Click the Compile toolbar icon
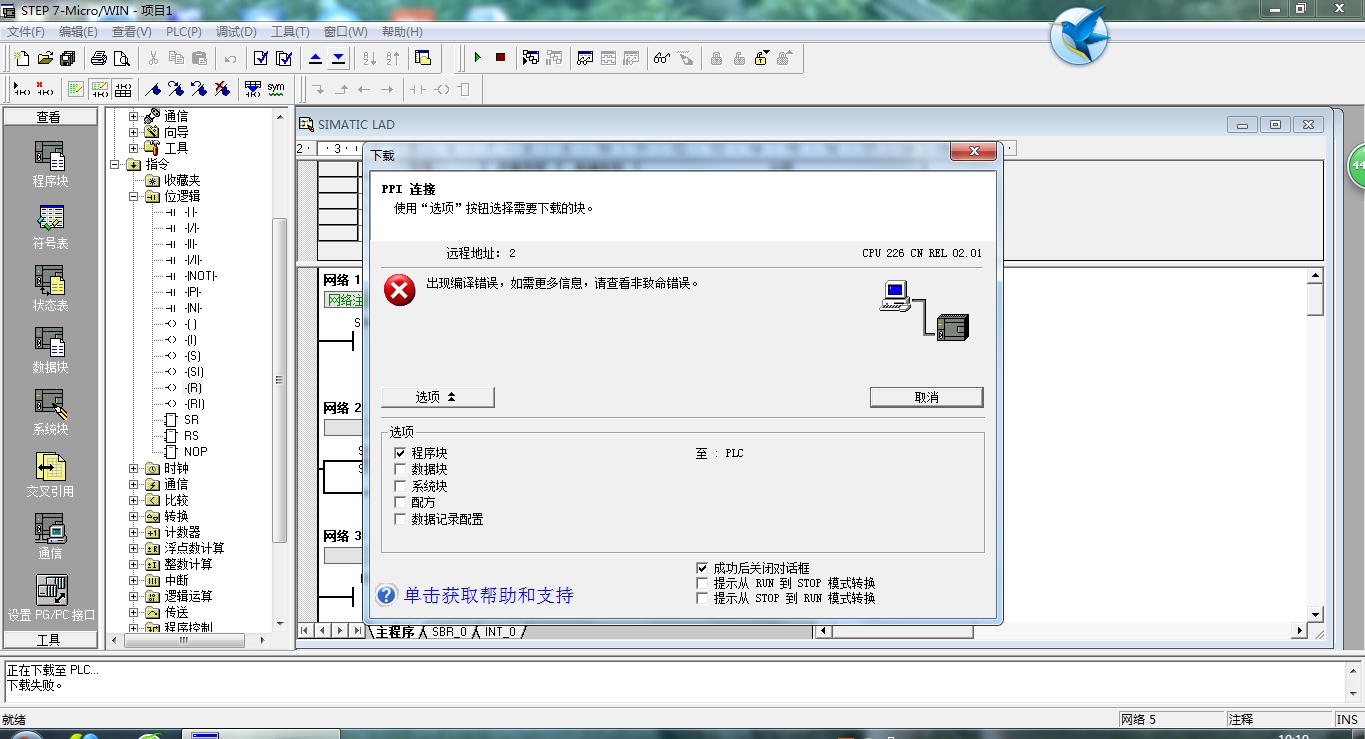Viewport: 1365px width, 739px height. (x=261, y=58)
